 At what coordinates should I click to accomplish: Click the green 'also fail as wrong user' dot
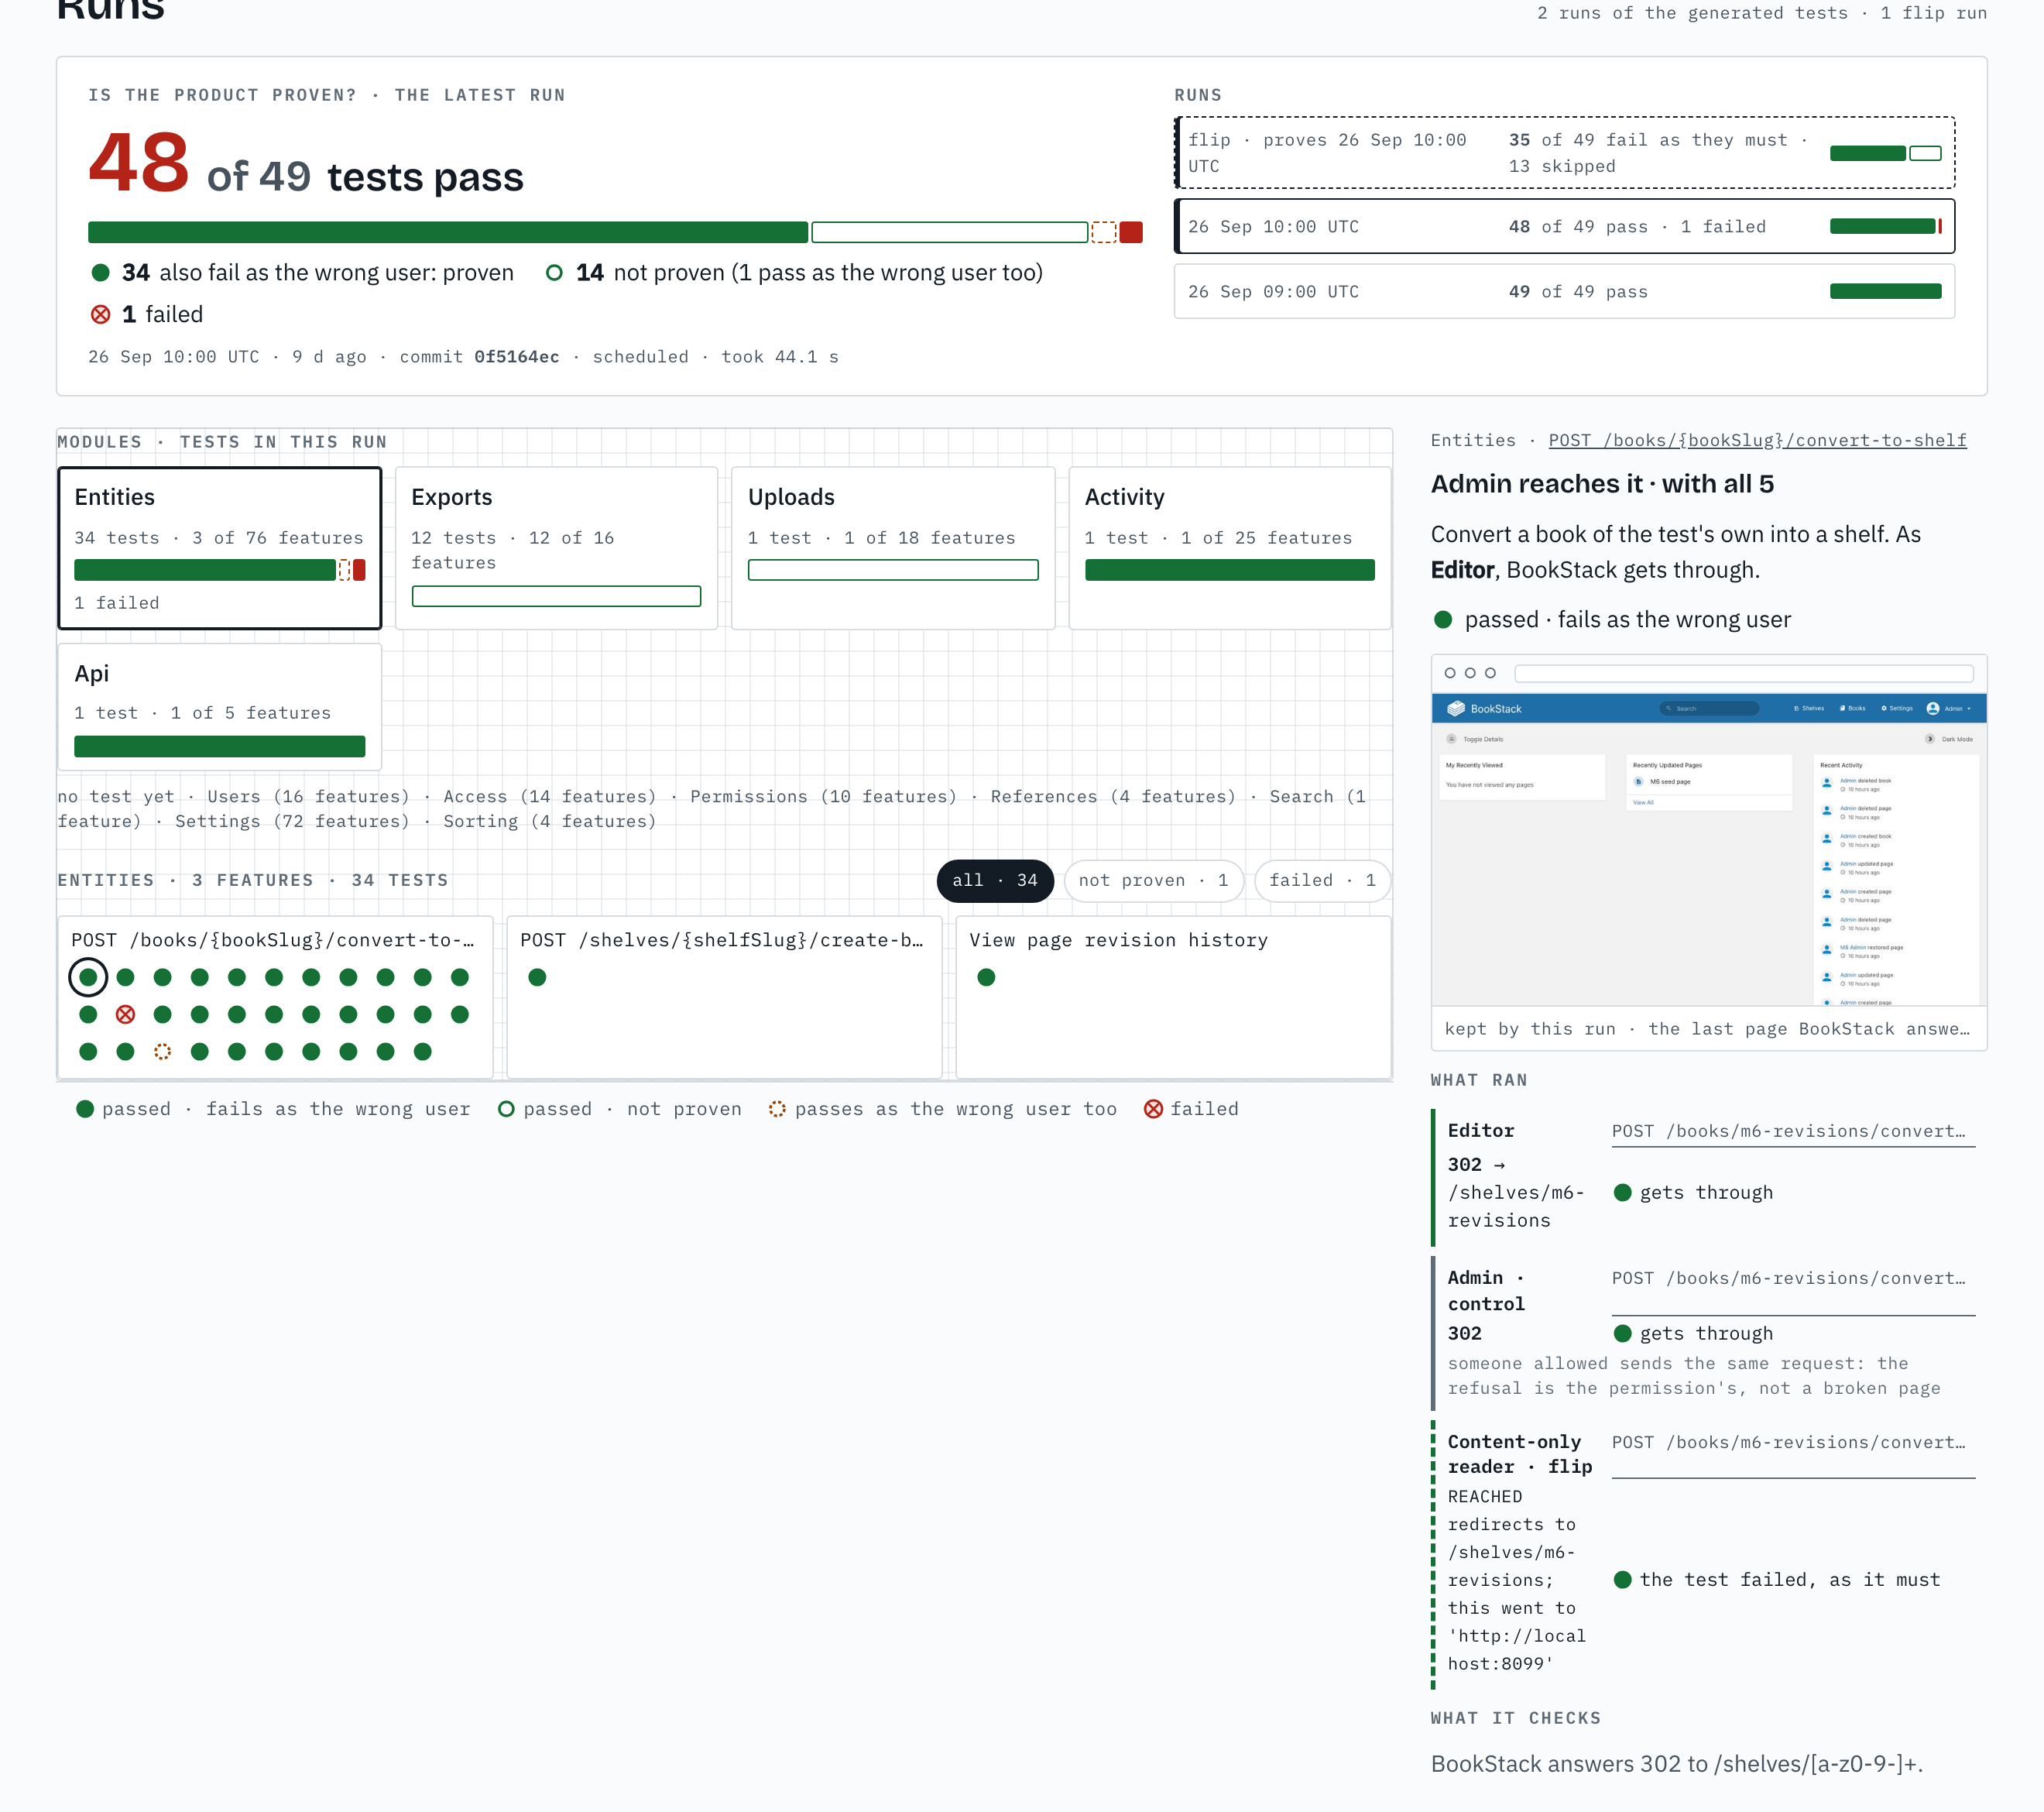coord(100,273)
